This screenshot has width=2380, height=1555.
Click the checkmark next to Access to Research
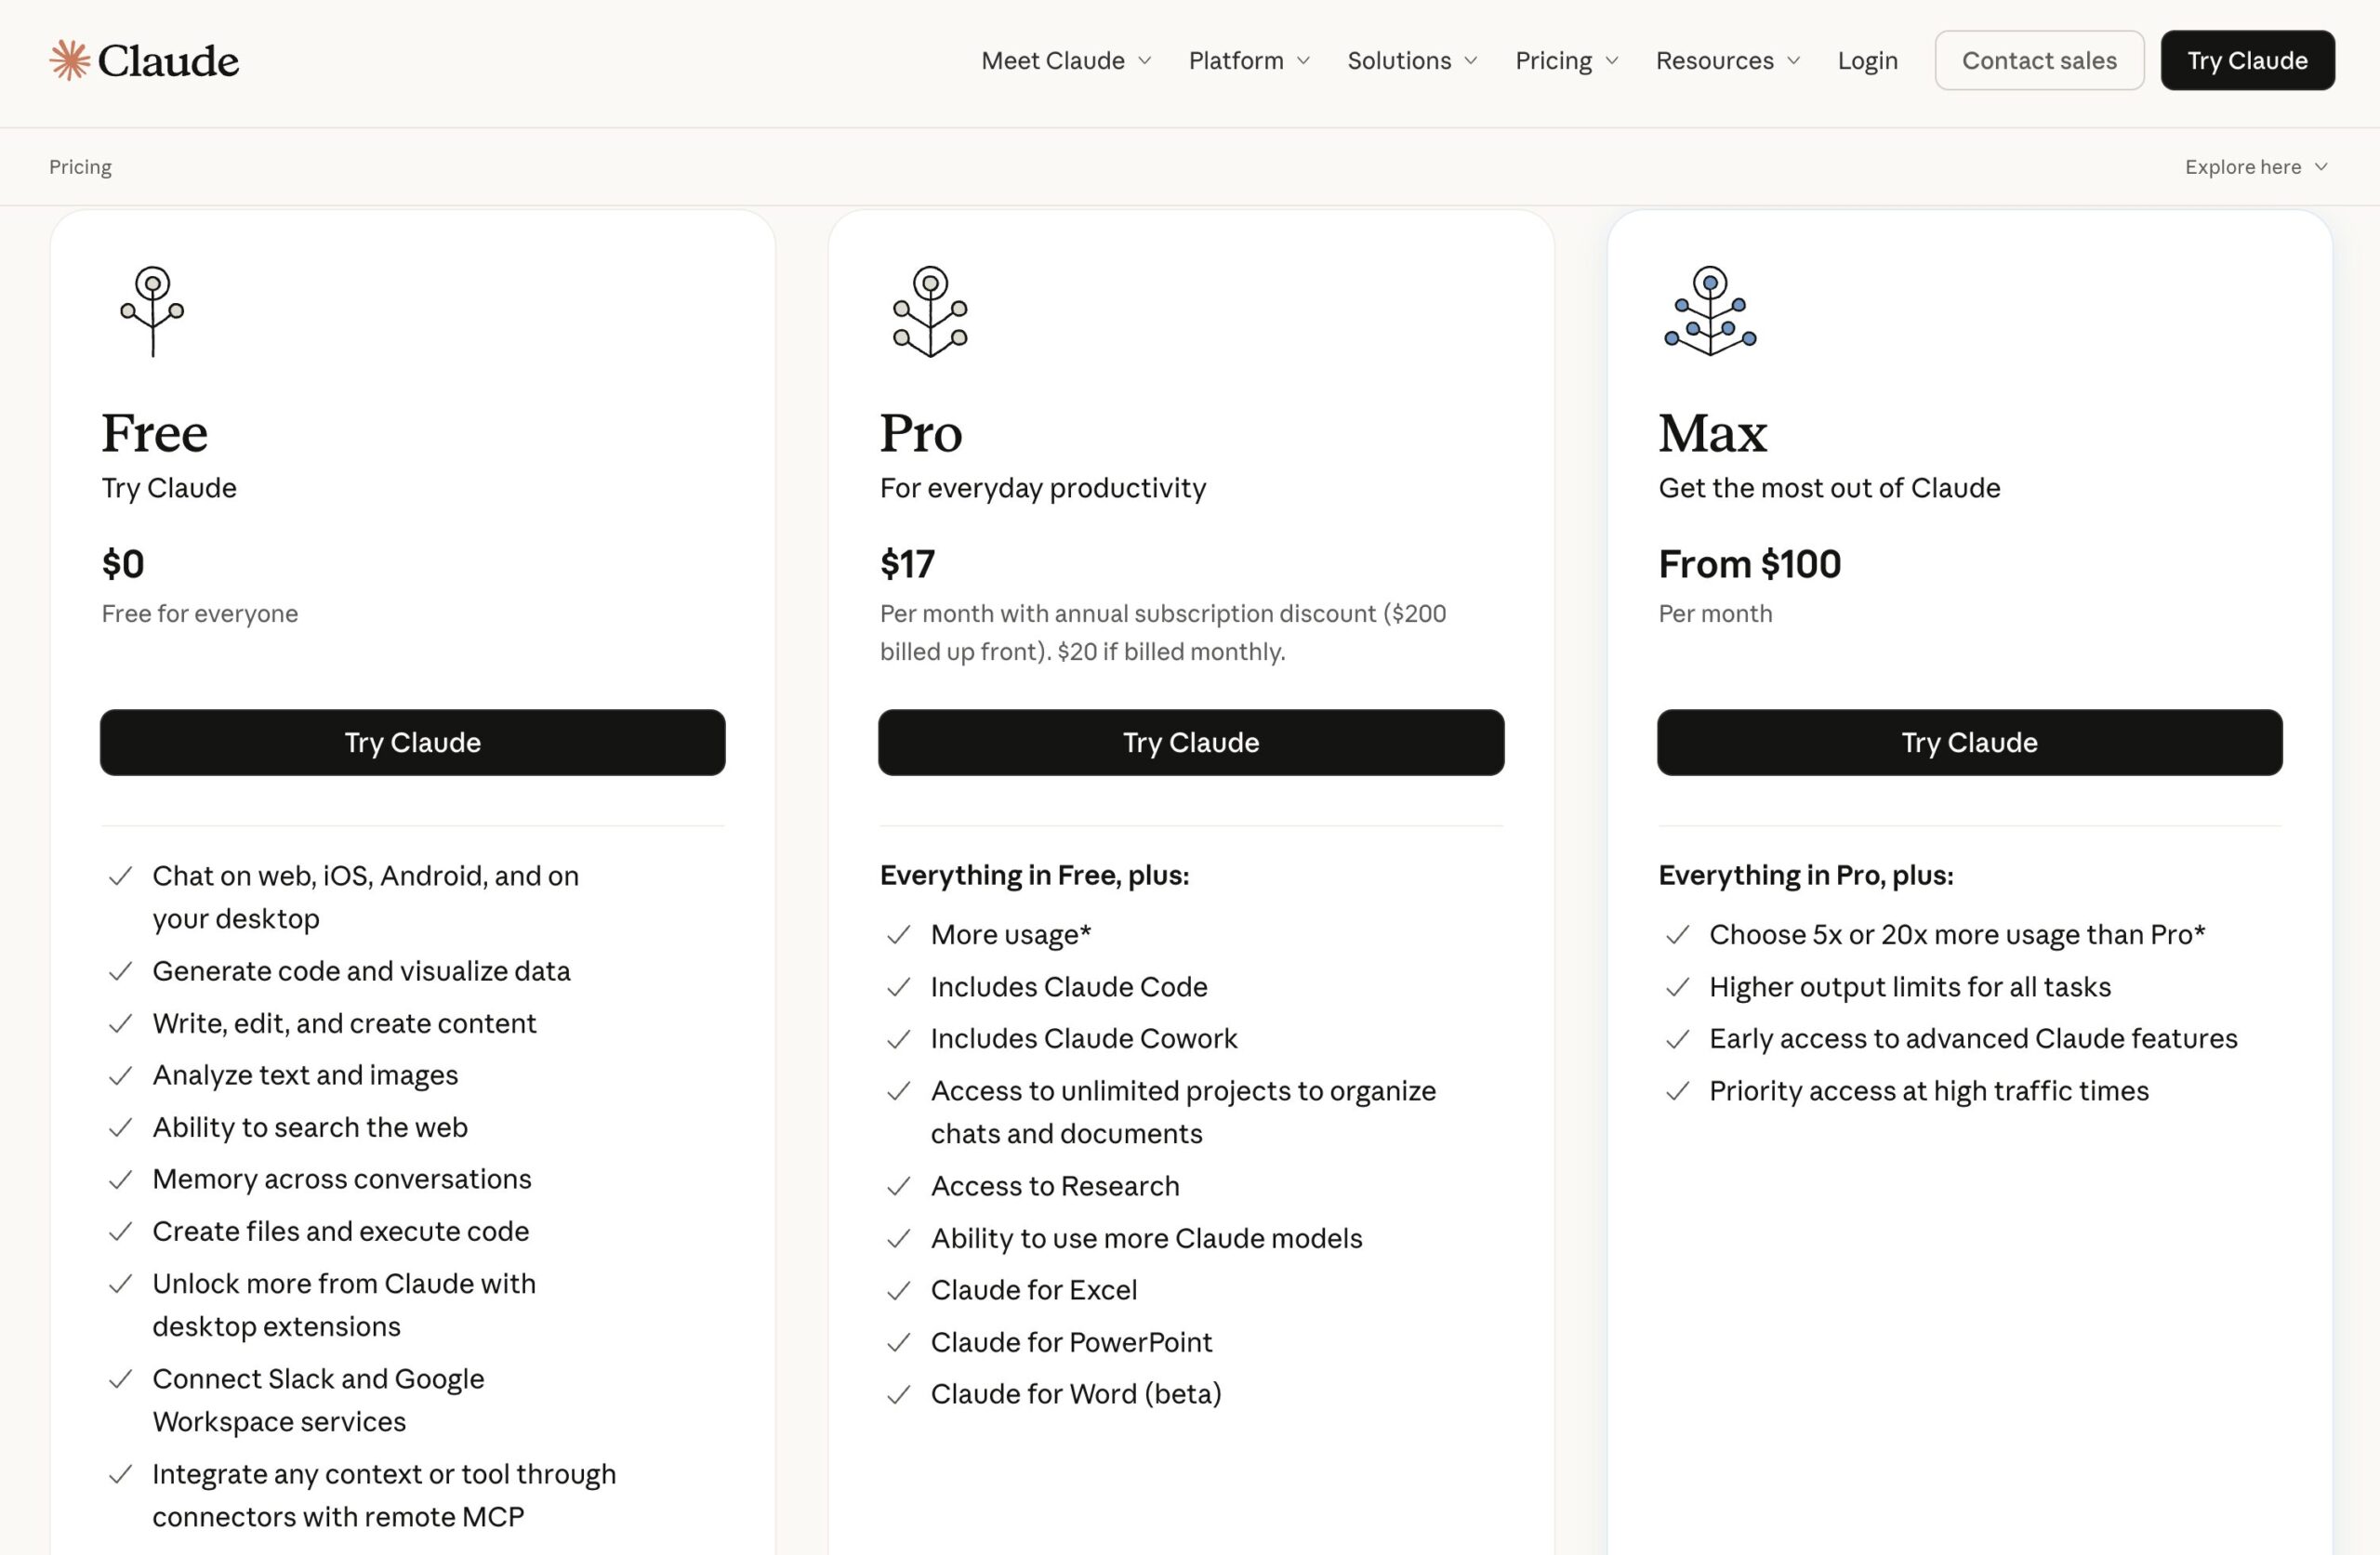click(899, 1186)
